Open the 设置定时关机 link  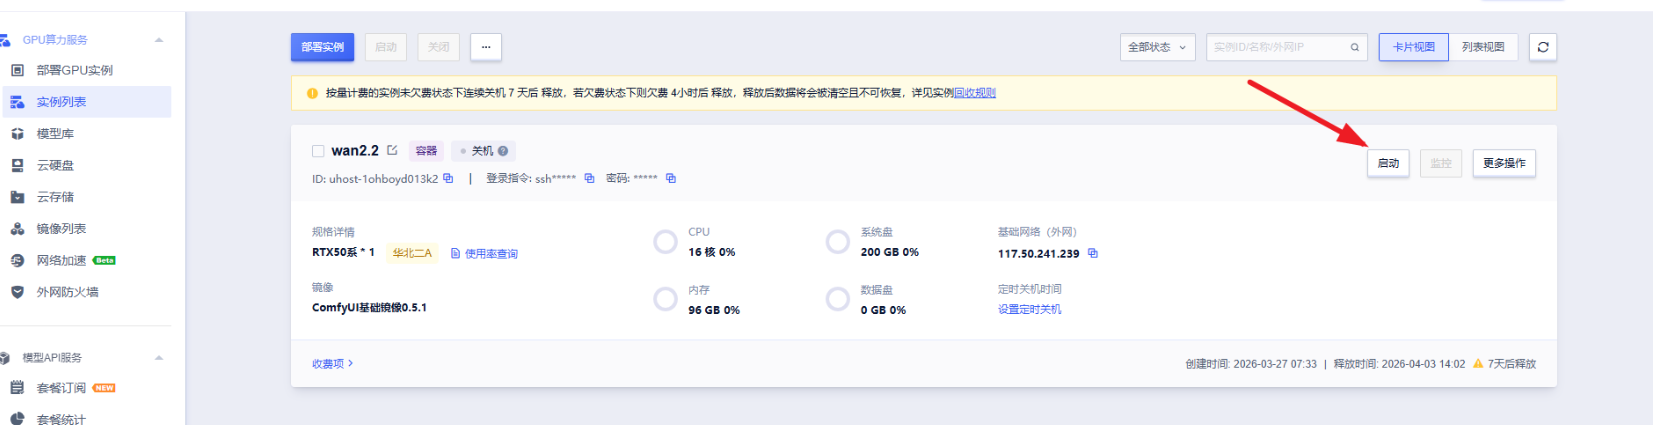[1029, 310]
